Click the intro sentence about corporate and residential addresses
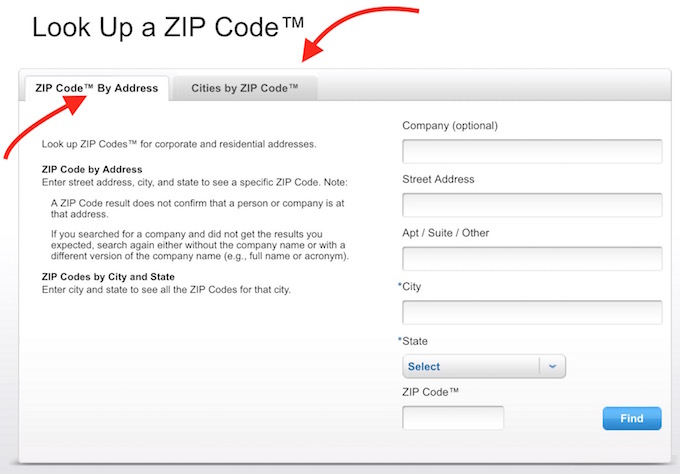Viewport: 680px width, 474px height. tap(179, 144)
